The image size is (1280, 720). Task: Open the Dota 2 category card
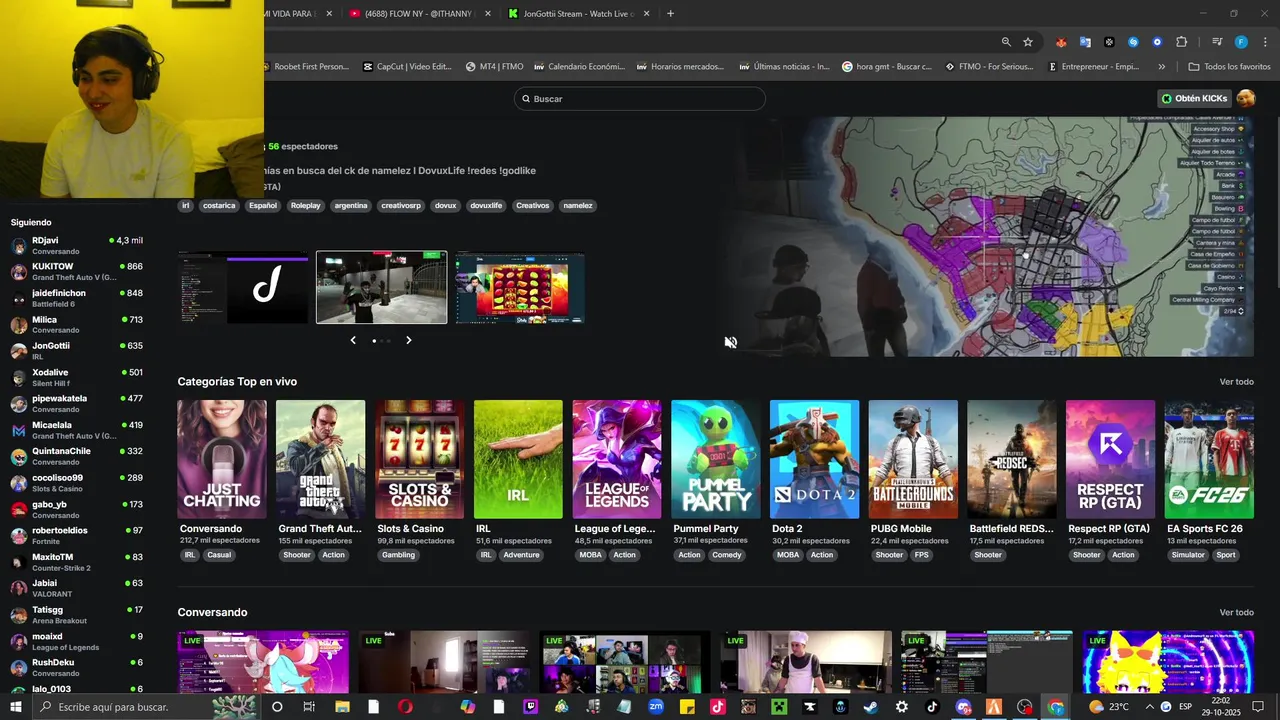[x=814, y=459]
